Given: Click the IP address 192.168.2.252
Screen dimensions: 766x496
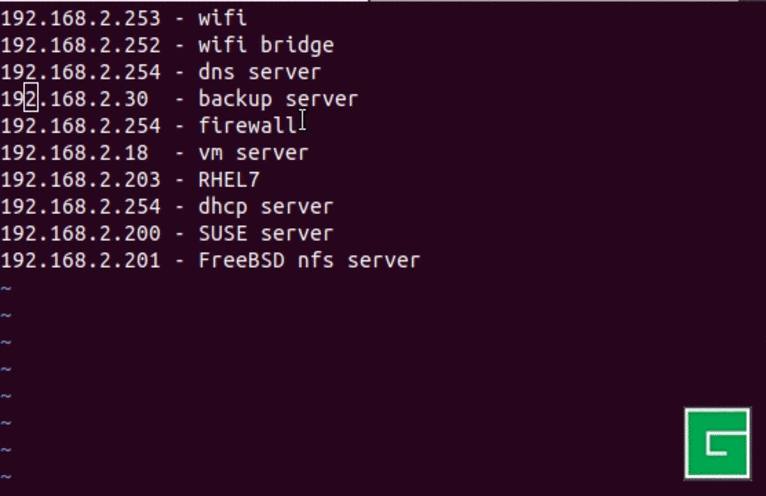Looking at the screenshot, I should 80,45.
